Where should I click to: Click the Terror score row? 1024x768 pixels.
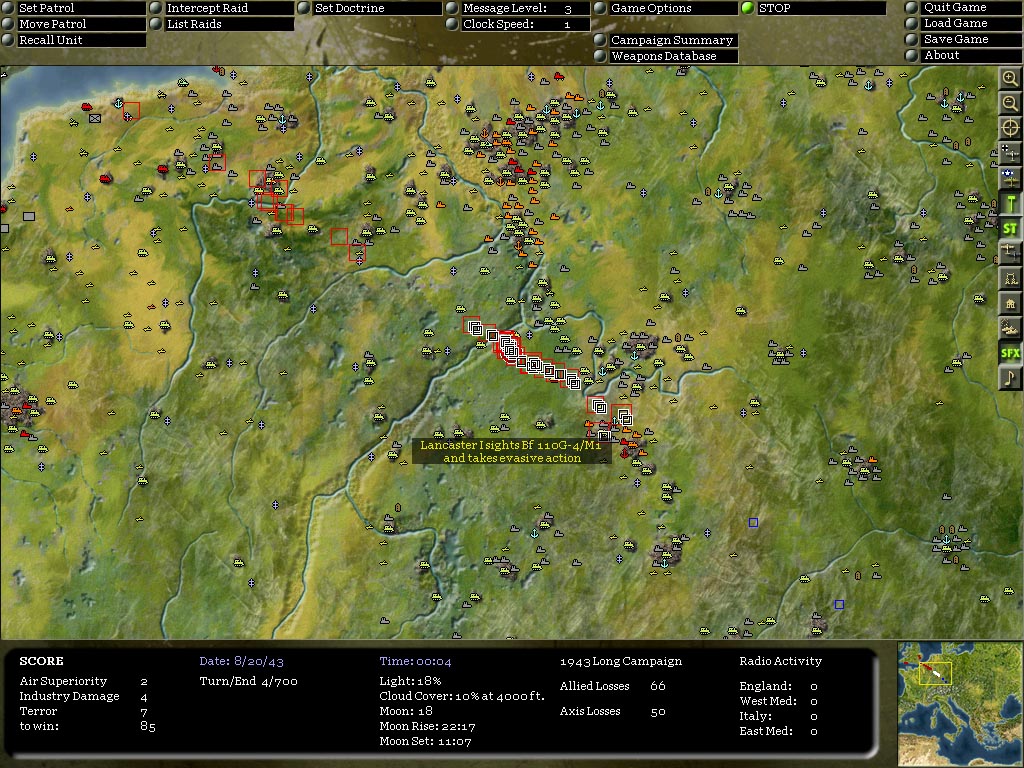coord(84,711)
